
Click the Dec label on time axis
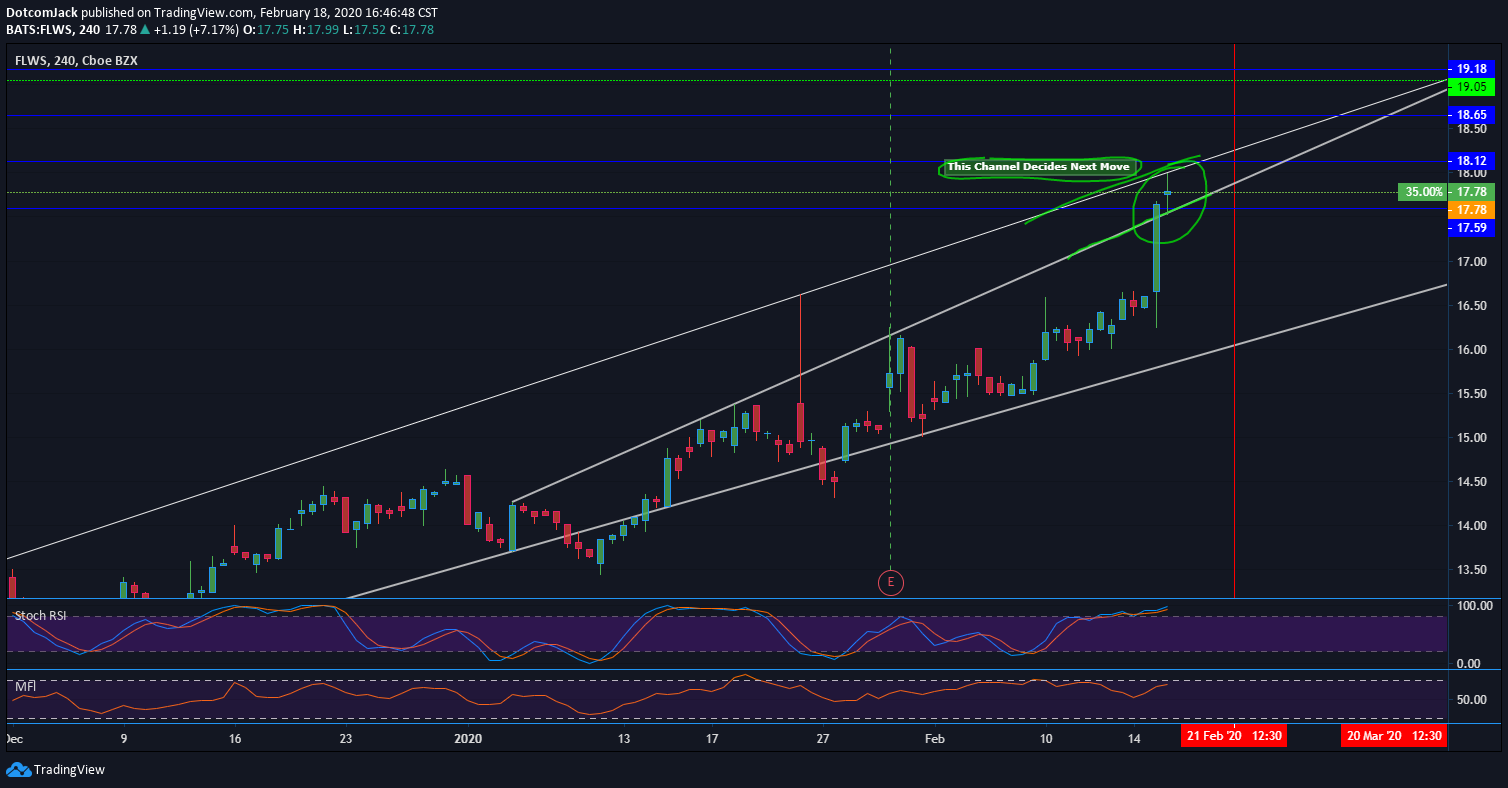(15, 739)
